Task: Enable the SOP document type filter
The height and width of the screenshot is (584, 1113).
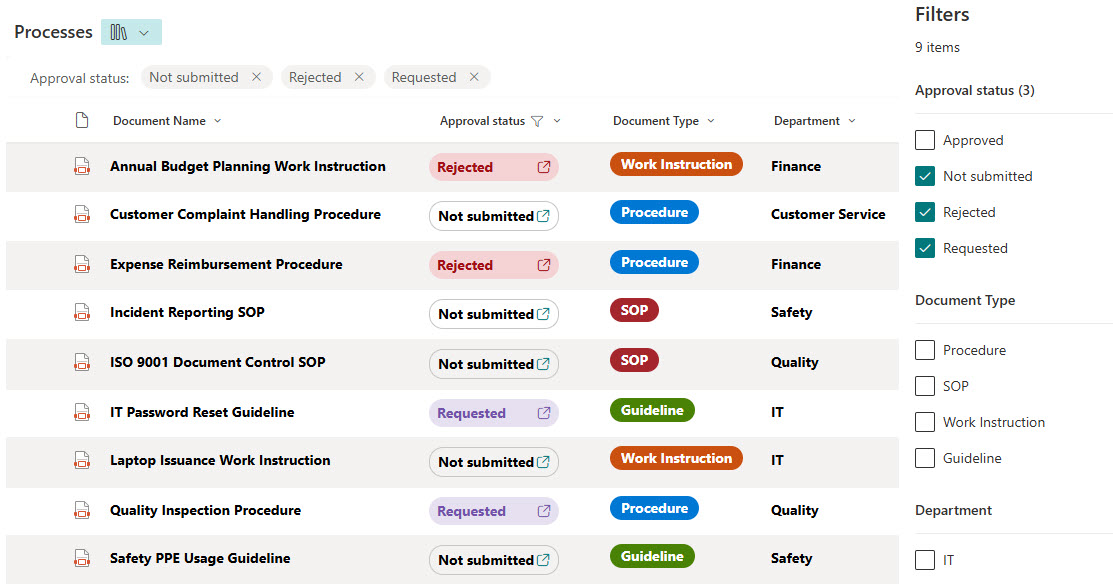Action: [925, 386]
